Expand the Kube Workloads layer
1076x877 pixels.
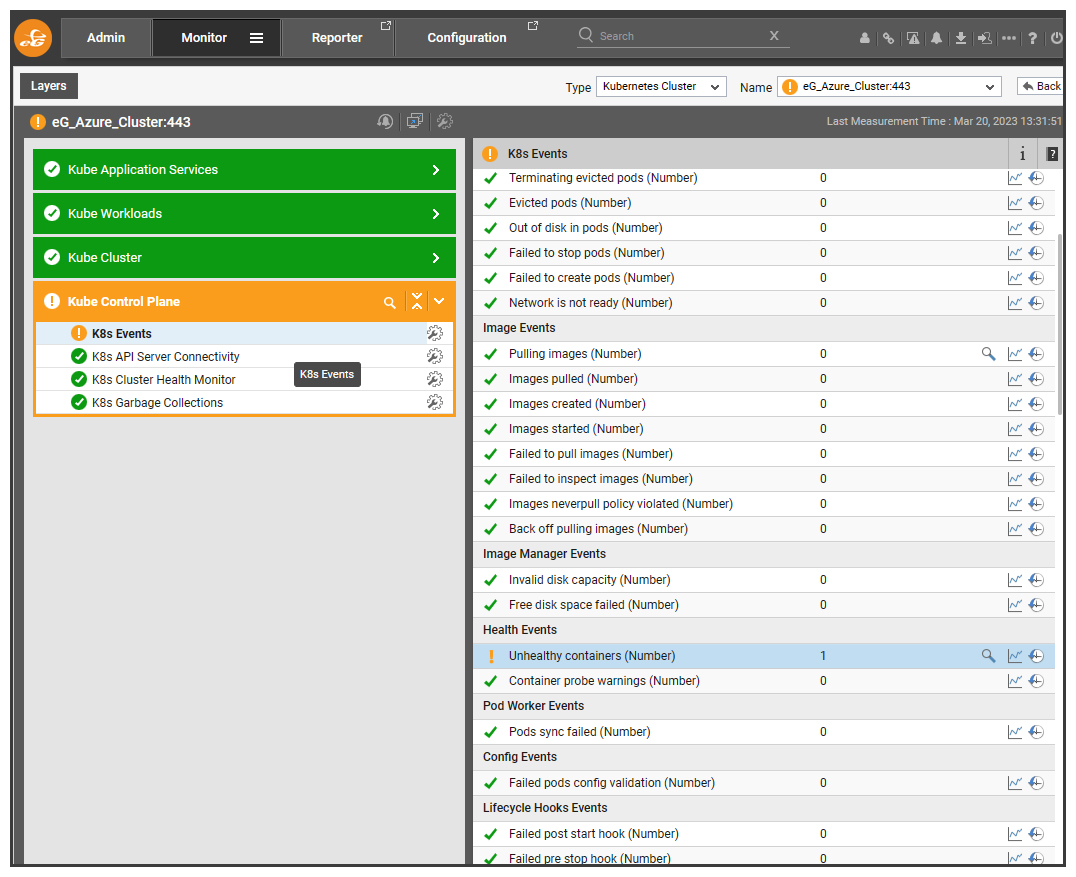click(244, 213)
